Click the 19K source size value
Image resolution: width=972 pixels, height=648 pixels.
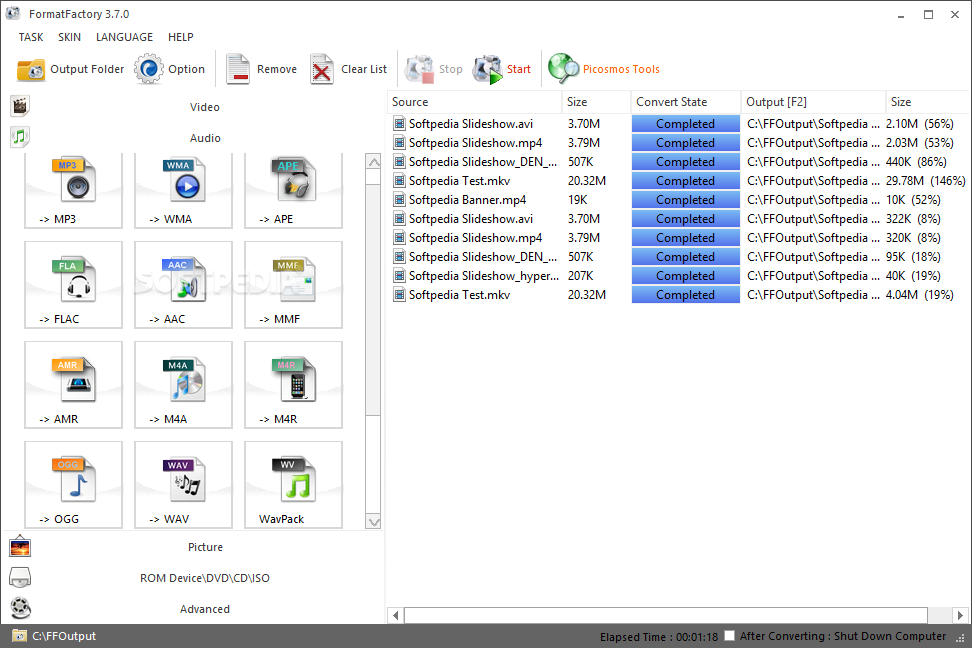(578, 200)
